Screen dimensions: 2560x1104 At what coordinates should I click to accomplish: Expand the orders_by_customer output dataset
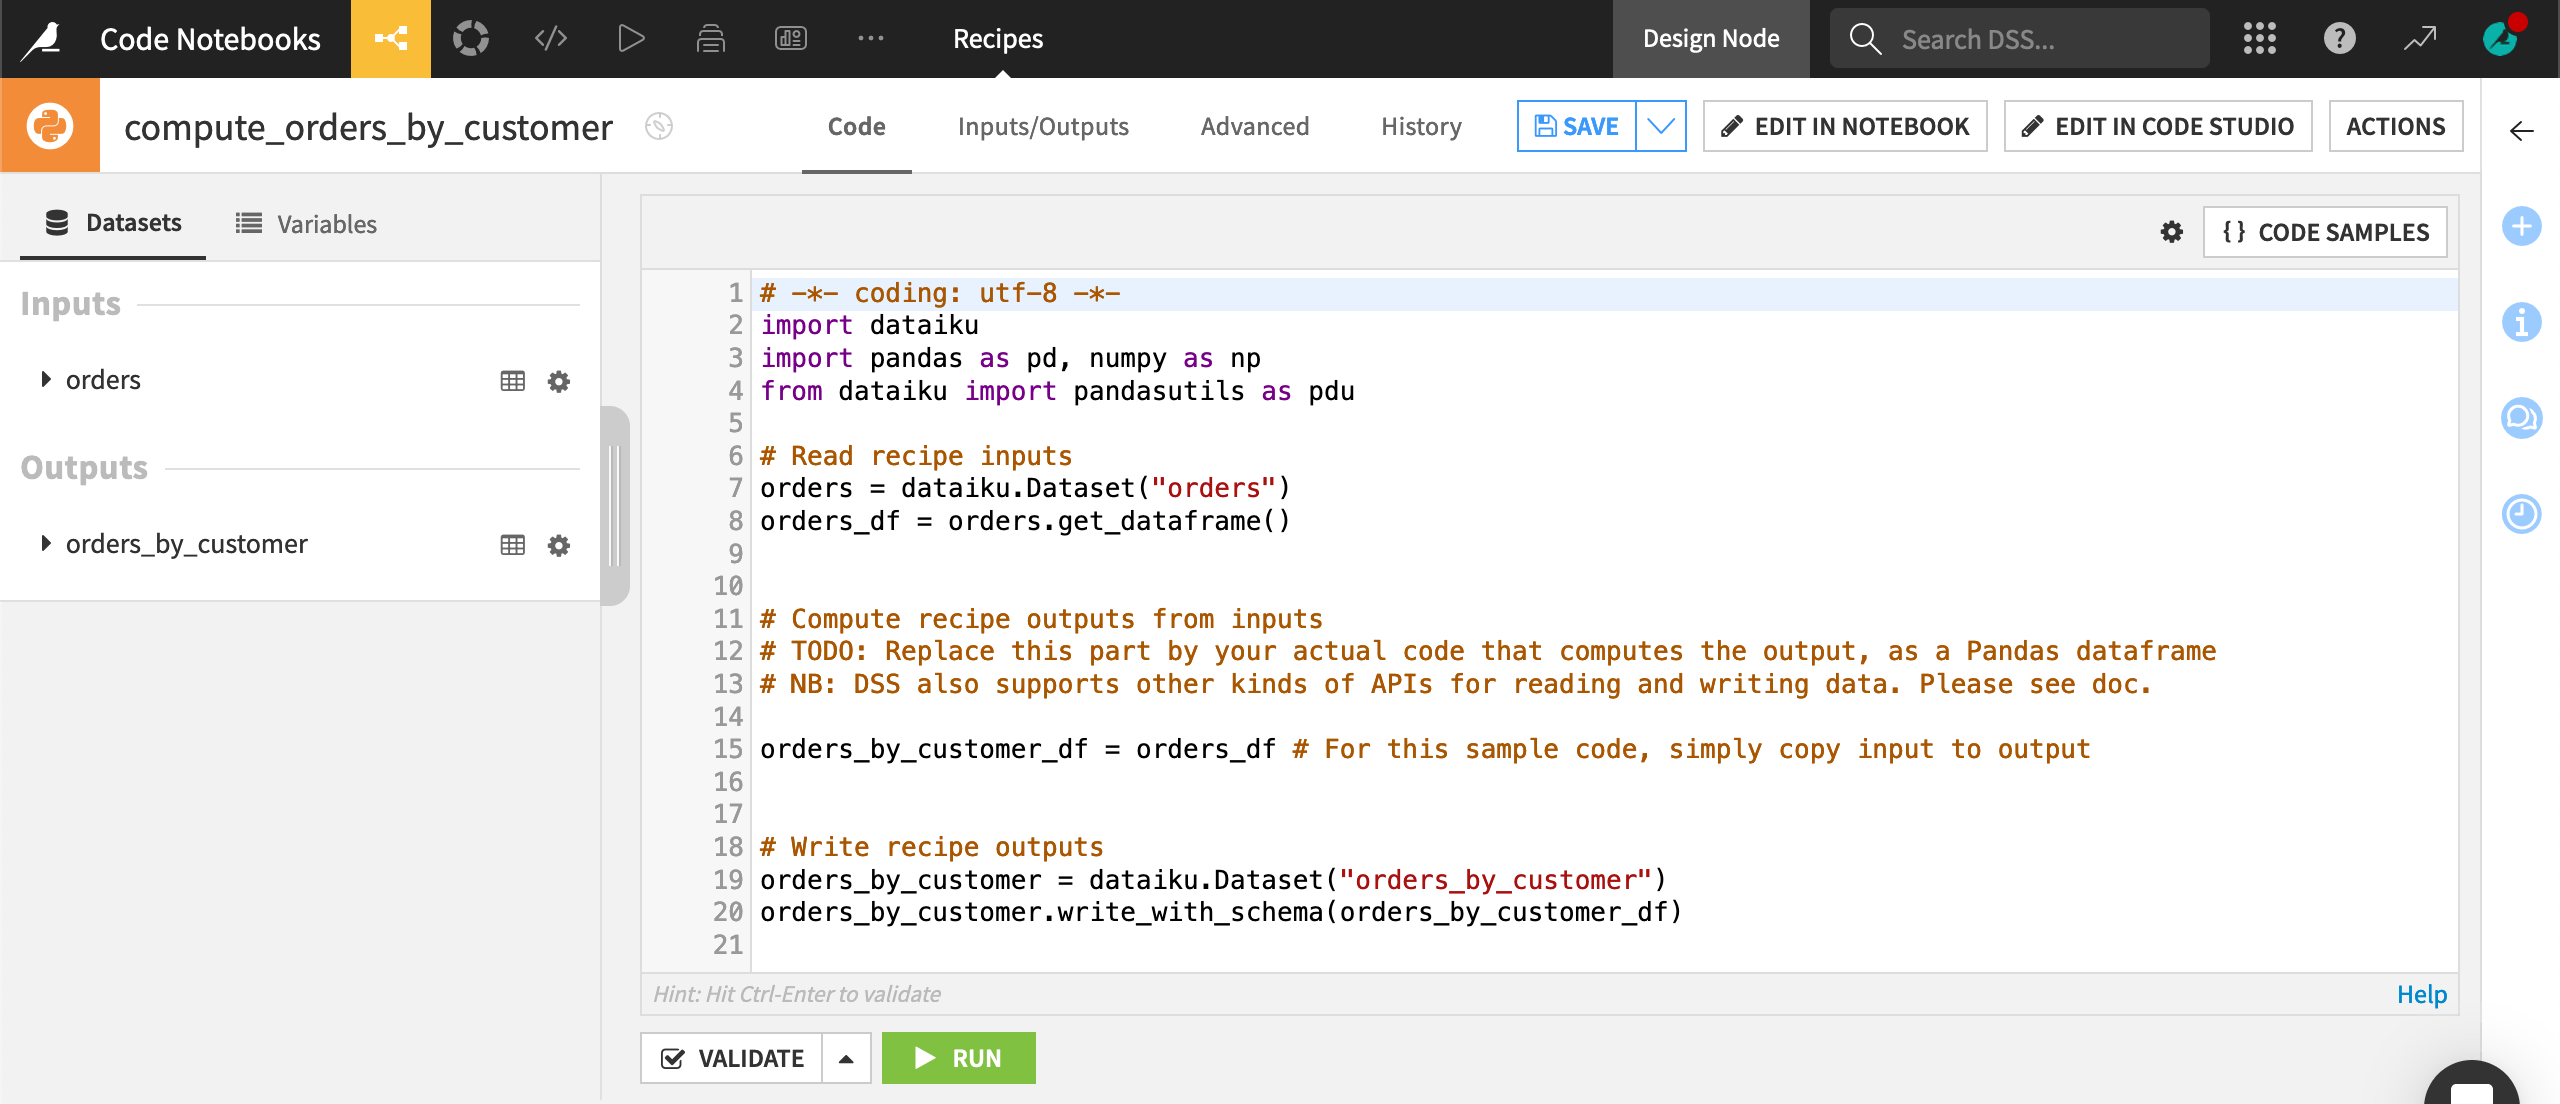pos(44,544)
